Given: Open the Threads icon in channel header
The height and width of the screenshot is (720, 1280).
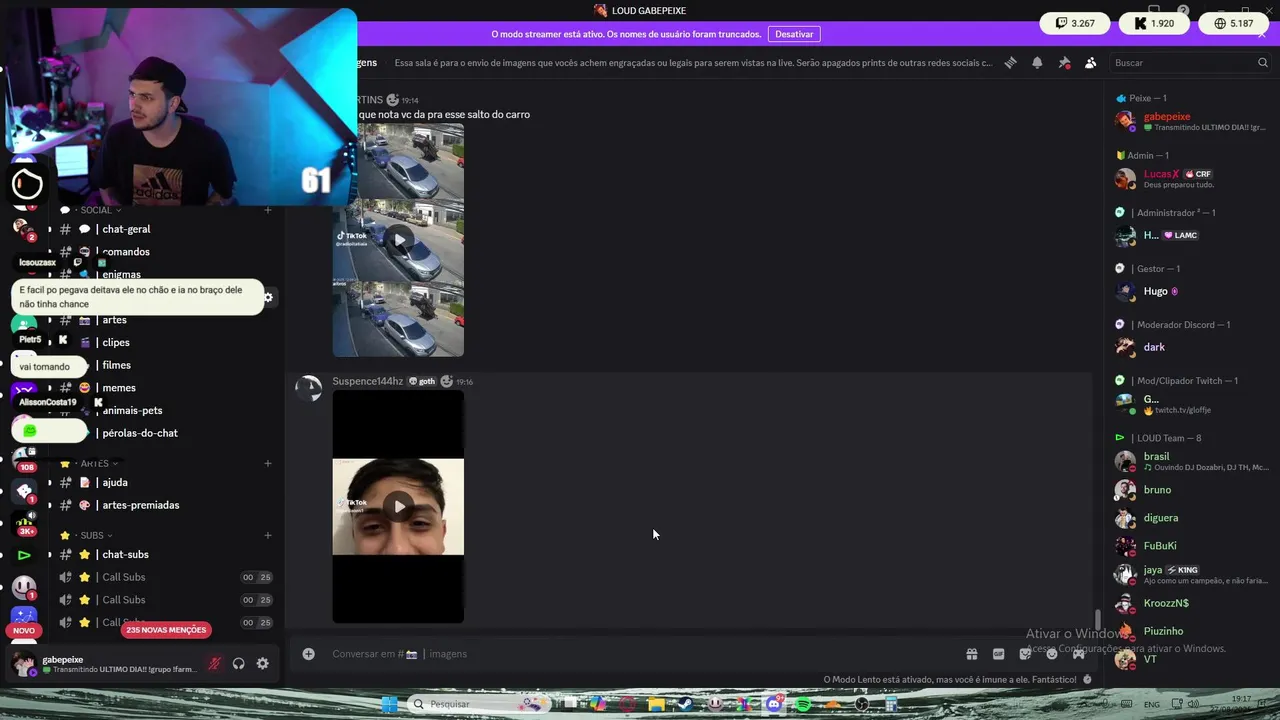Looking at the screenshot, I should click(1010, 62).
